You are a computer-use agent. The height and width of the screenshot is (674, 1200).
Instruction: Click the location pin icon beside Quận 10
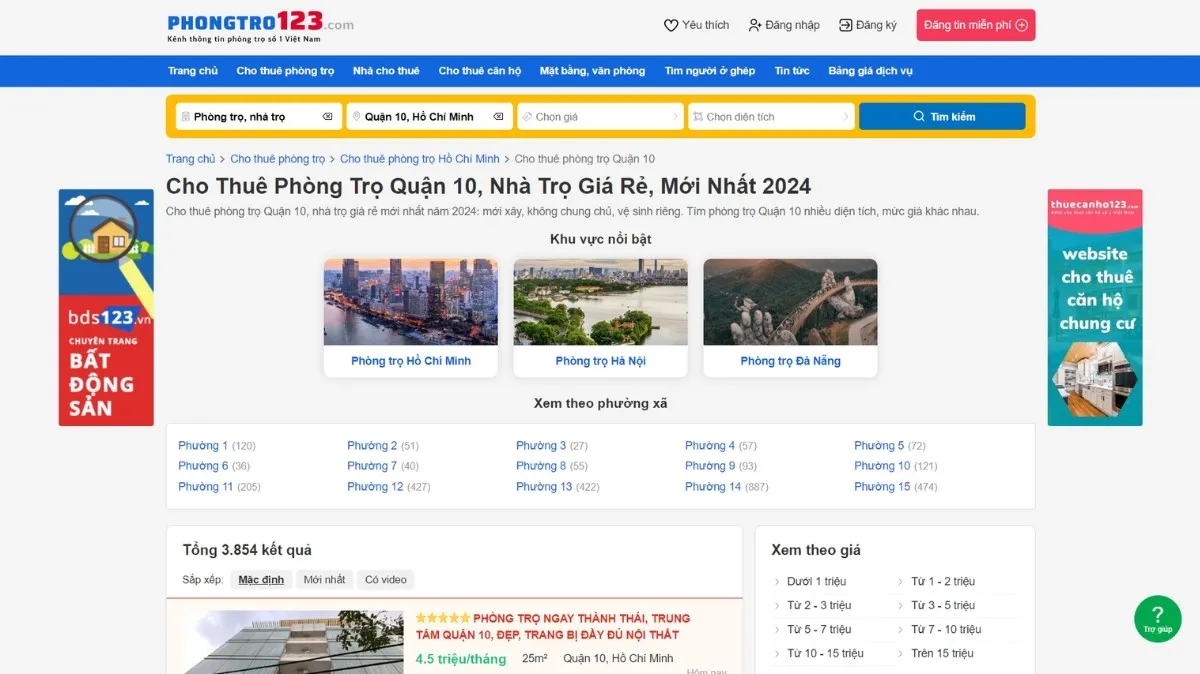click(356, 116)
